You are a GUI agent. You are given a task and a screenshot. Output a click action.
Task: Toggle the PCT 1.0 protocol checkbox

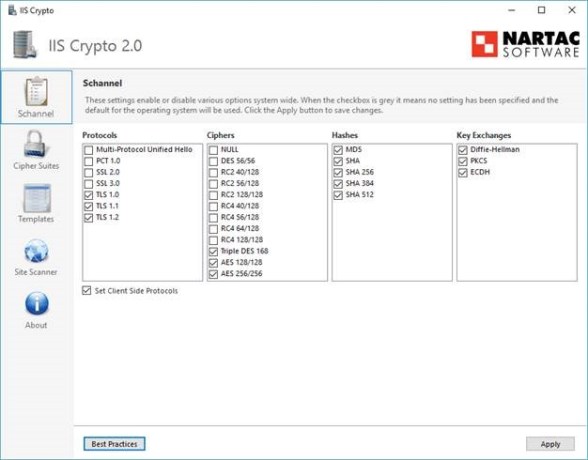click(x=88, y=161)
